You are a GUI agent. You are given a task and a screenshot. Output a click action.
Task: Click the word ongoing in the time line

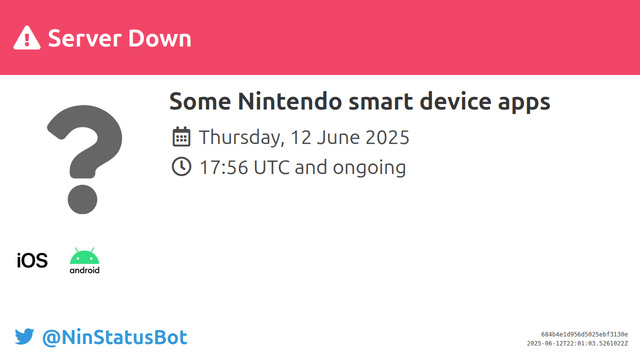369,168
